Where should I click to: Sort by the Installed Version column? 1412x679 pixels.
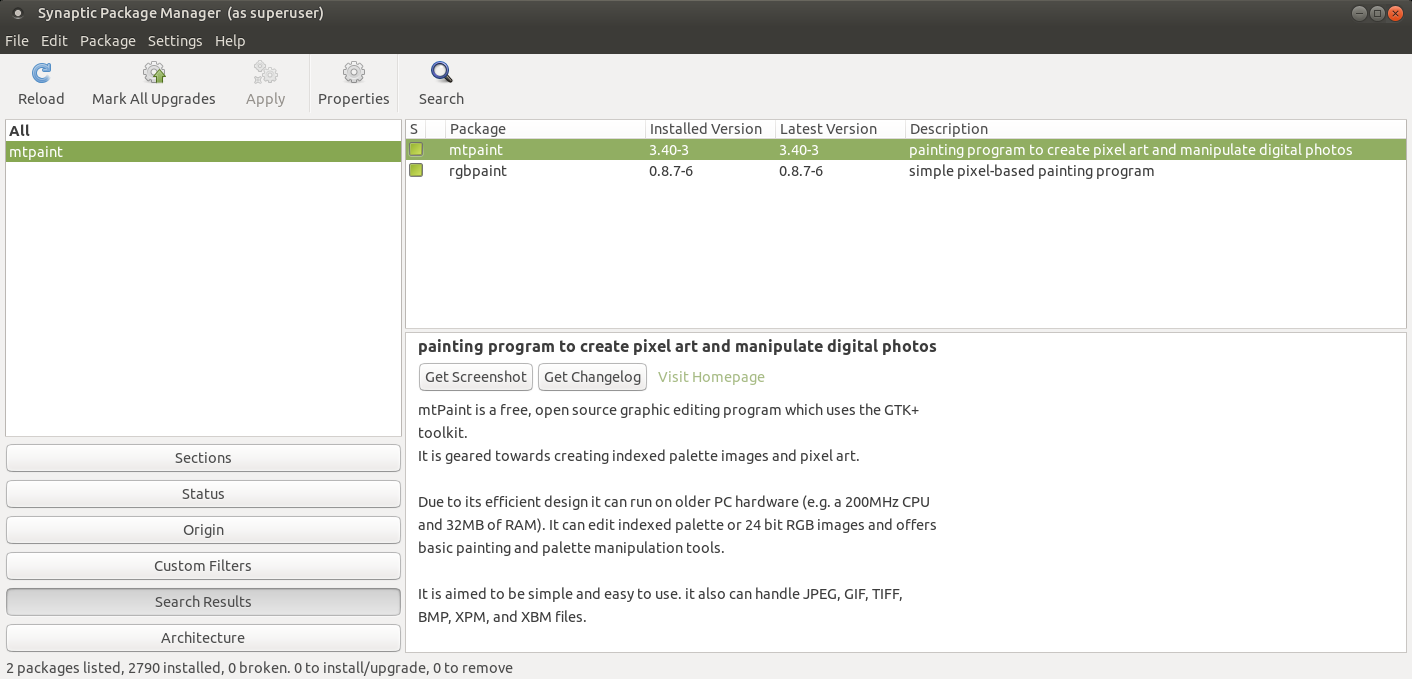coord(706,129)
